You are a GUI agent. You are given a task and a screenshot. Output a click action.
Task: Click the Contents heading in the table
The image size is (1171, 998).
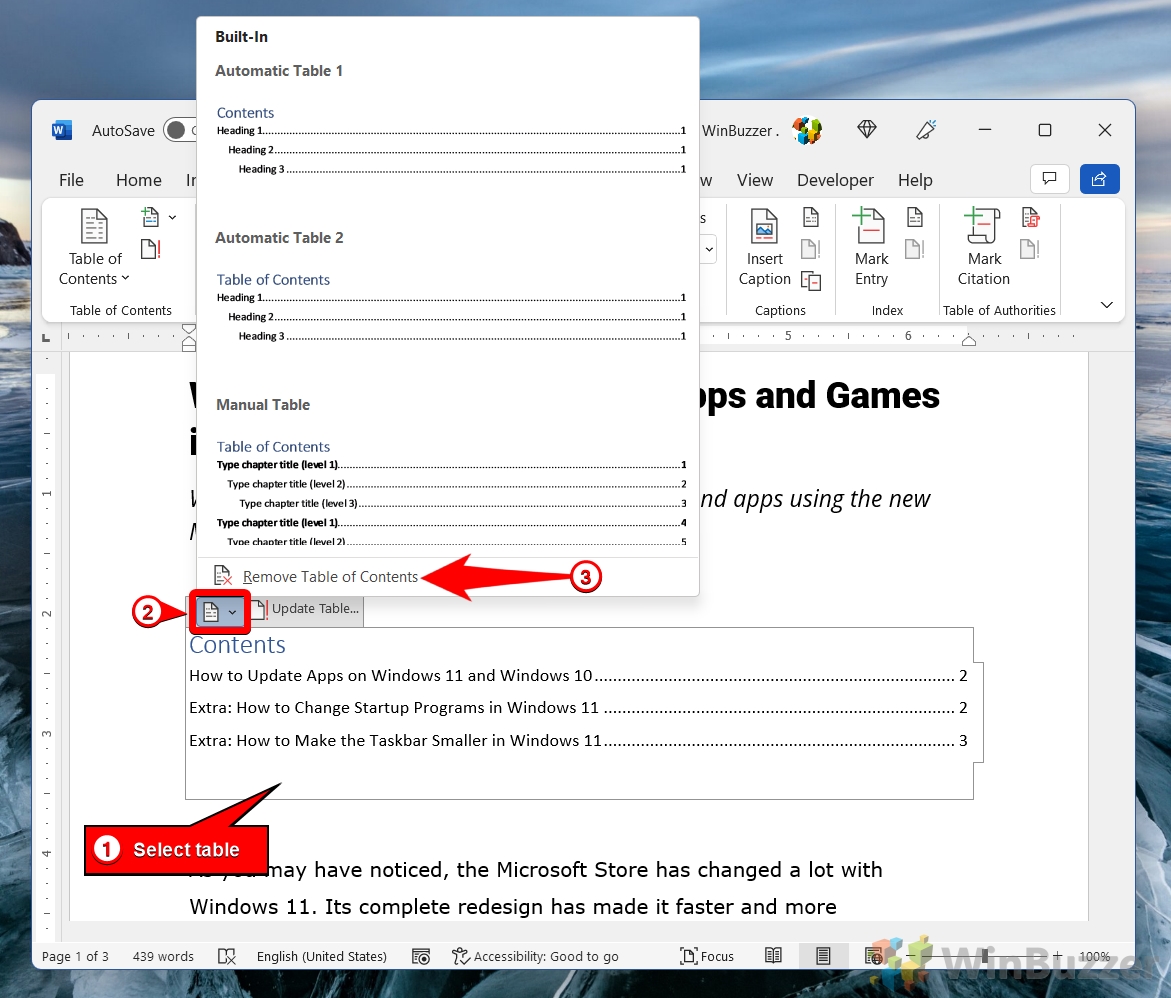point(237,645)
